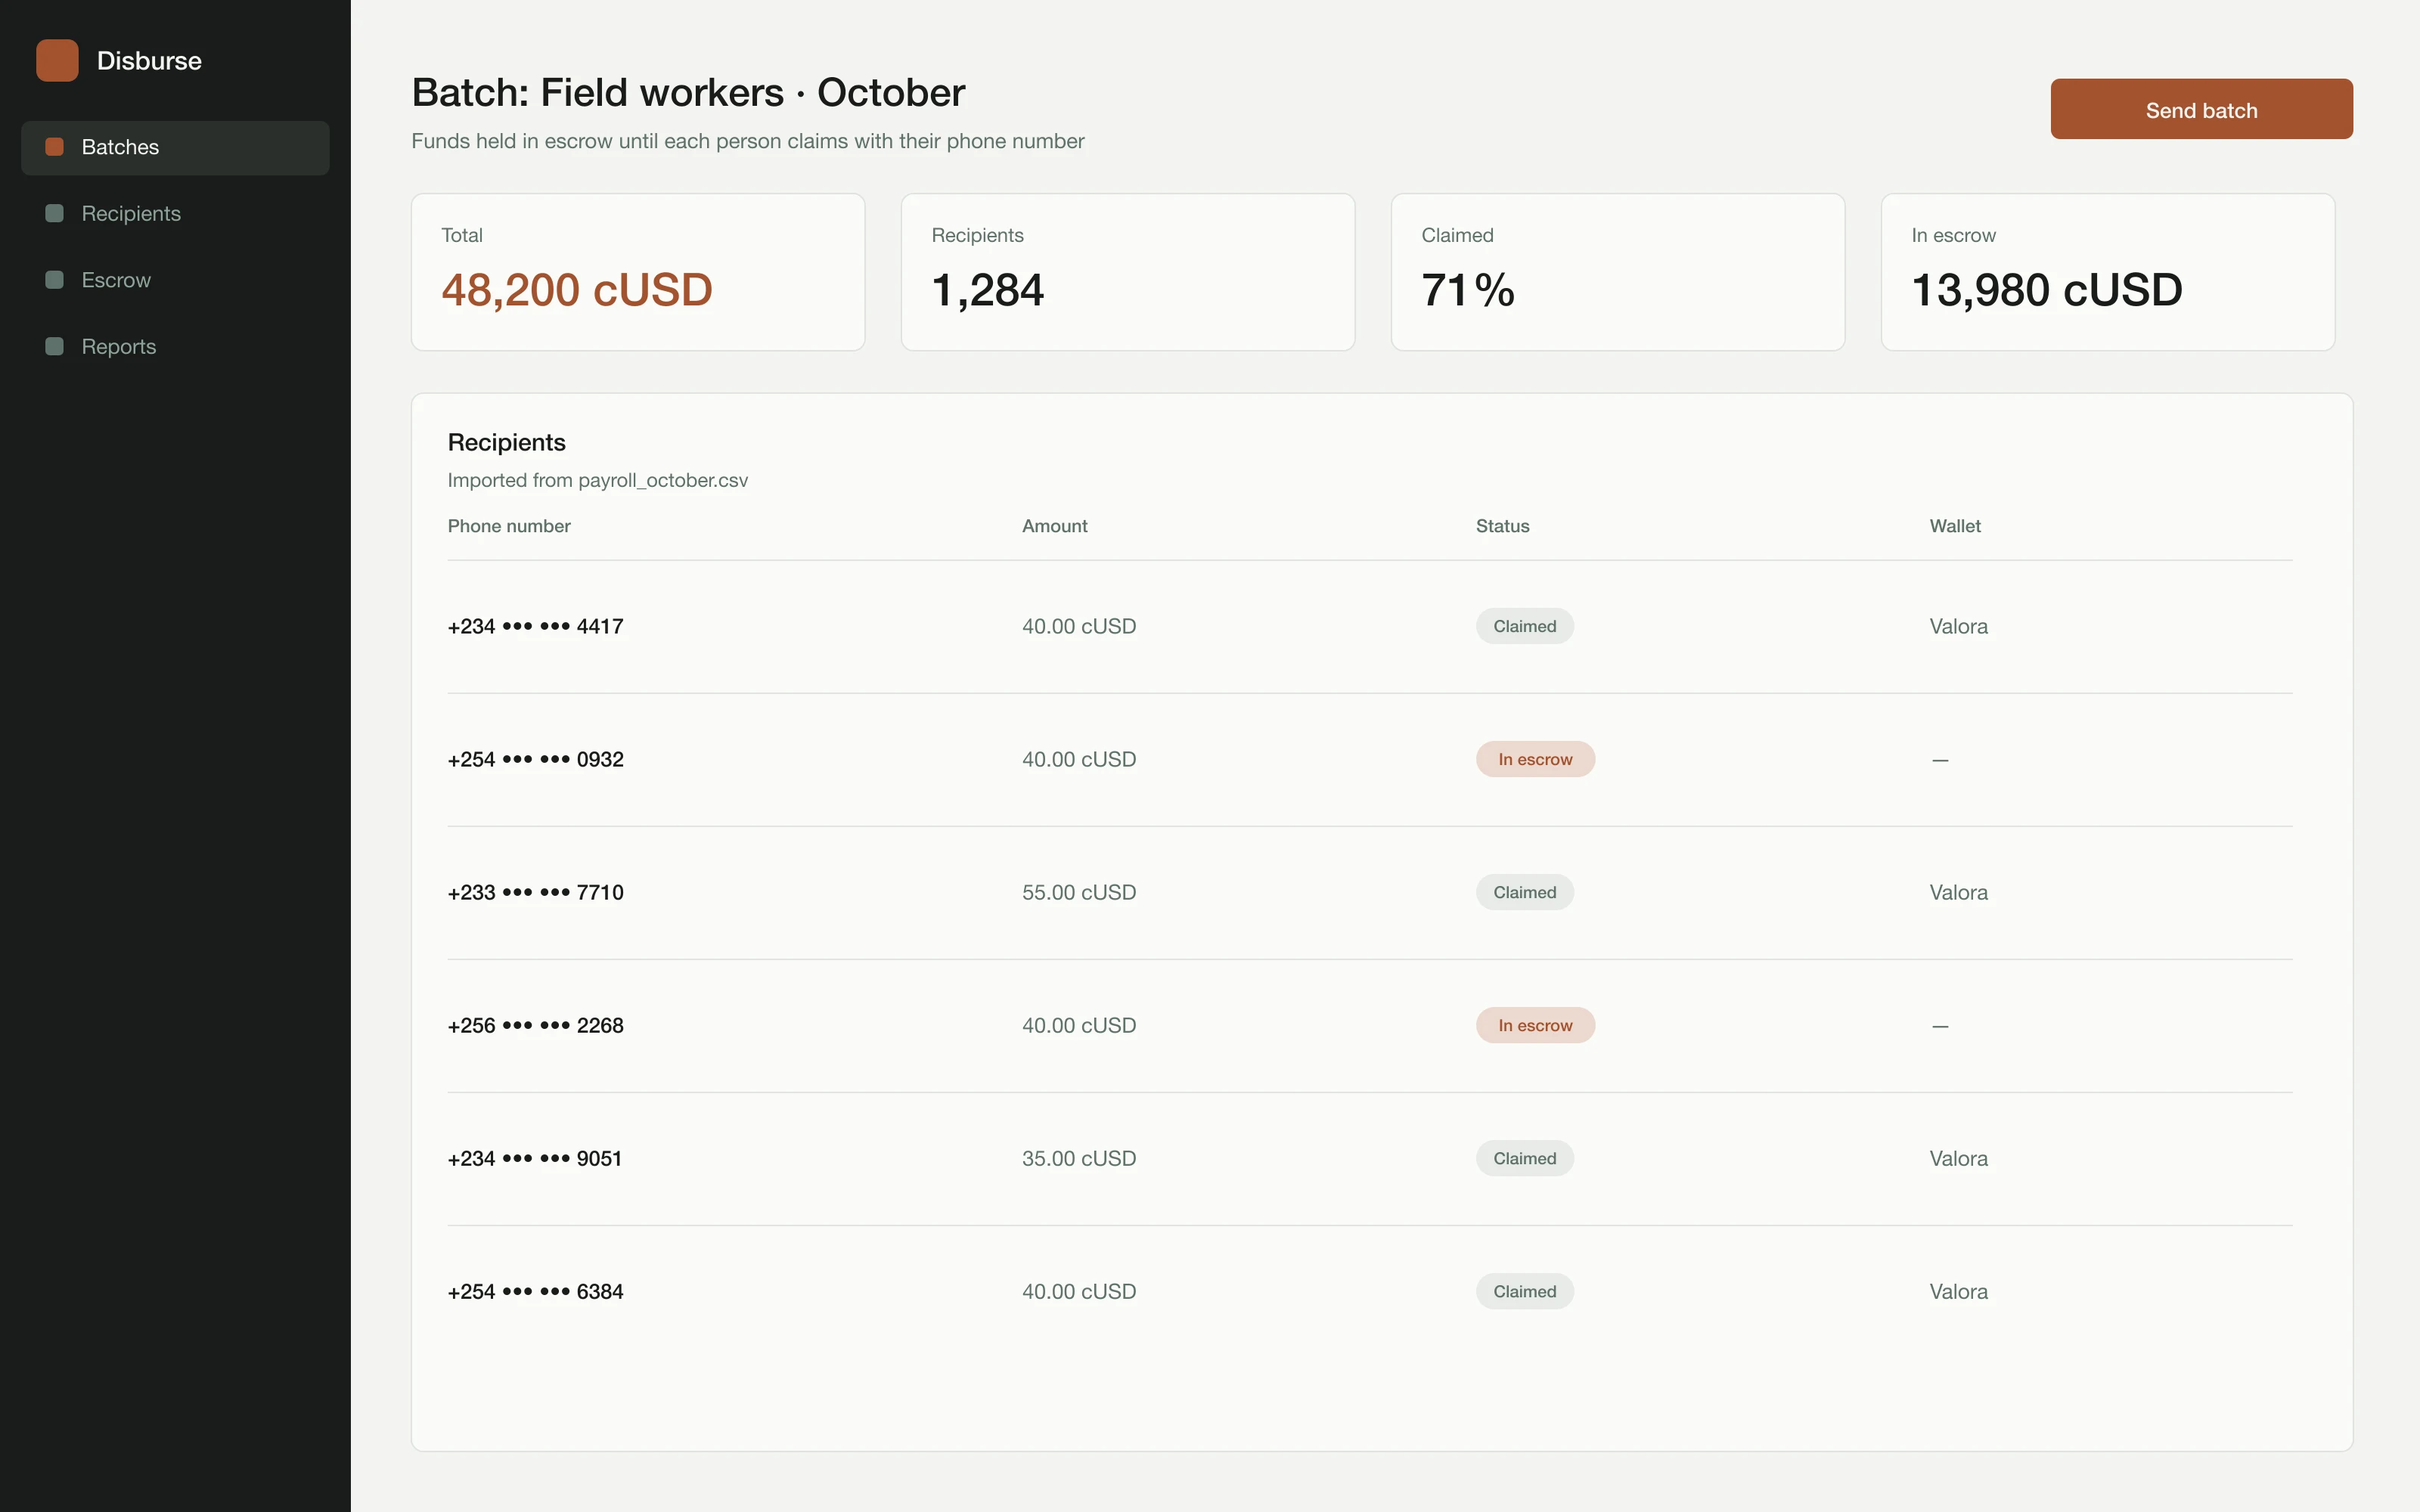Screen dimensions: 2420x1512
Task: Click the 55.00 cUSD amount cell
Action: pyautogui.click(x=1079, y=893)
